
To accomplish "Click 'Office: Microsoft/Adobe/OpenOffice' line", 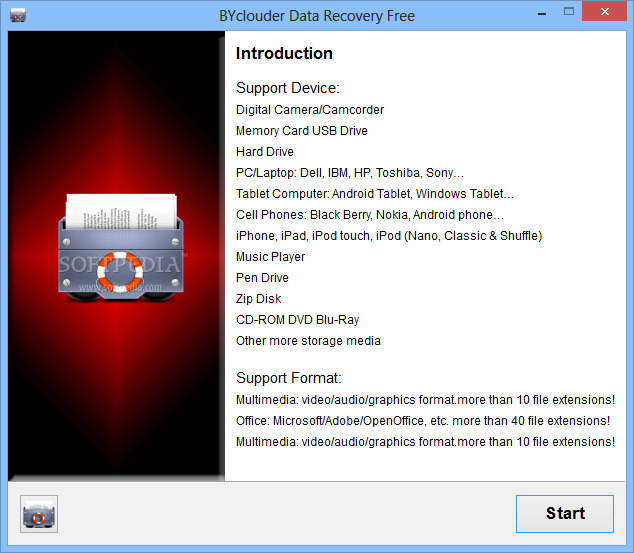I will [423, 421].
